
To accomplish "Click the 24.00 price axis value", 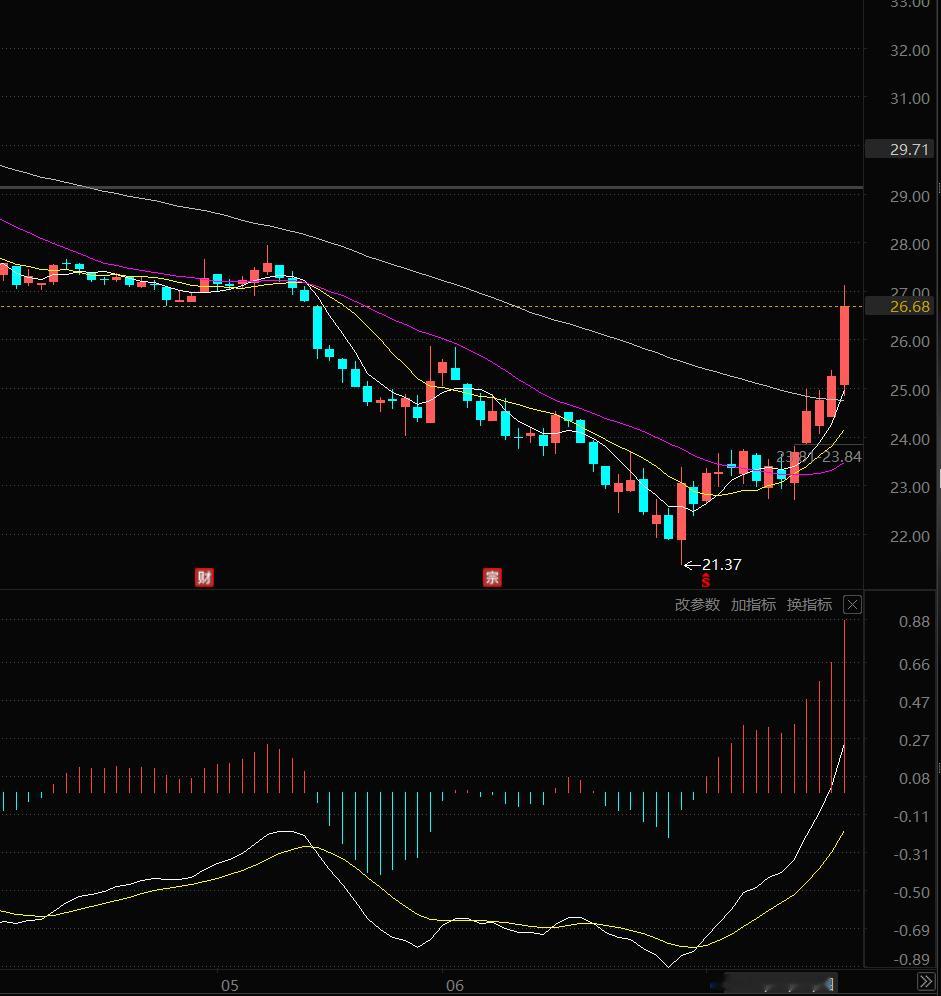I will click(x=909, y=439).
